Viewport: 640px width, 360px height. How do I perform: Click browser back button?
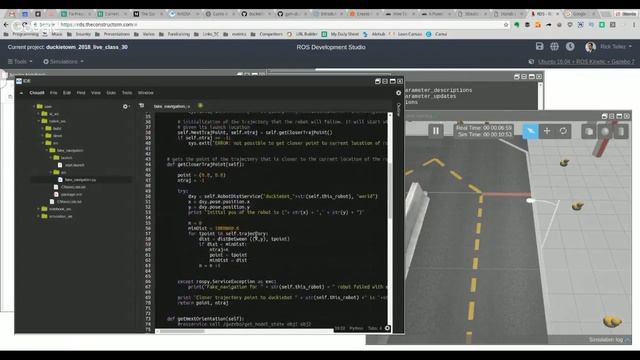[x=6, y=25]
